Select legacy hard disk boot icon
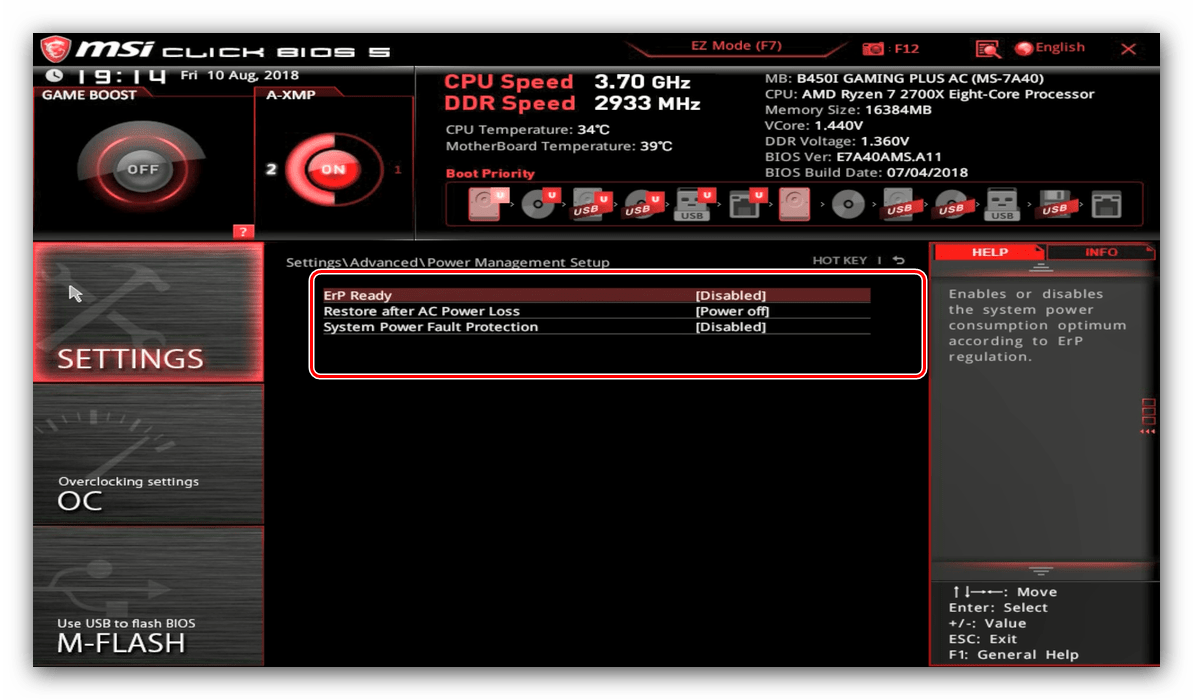 pos(794,205)
